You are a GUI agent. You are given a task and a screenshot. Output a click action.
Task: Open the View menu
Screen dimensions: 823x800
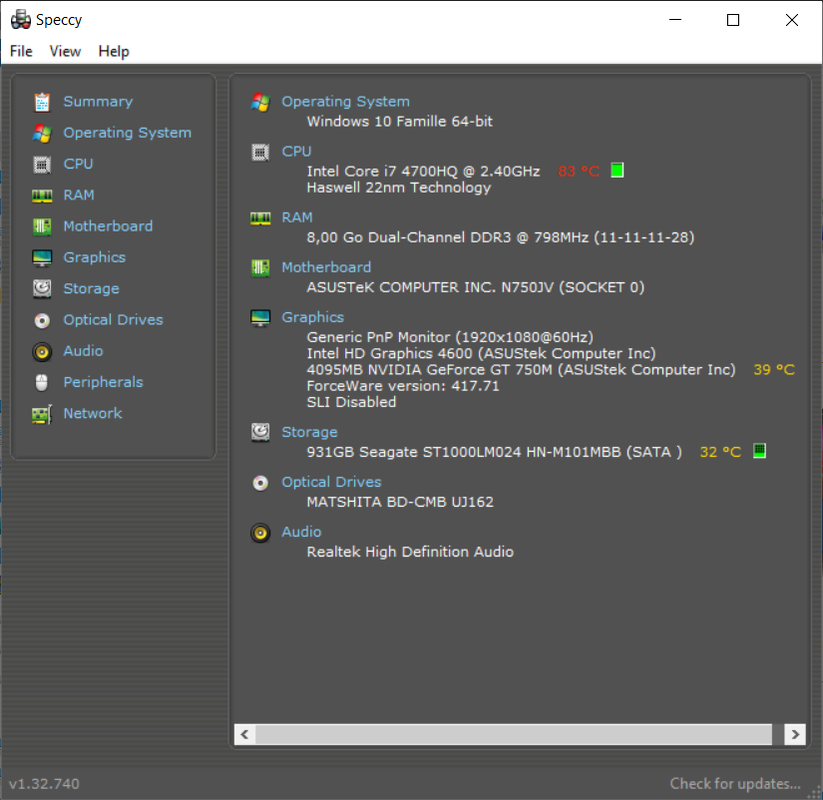click(x=65, y=51)
